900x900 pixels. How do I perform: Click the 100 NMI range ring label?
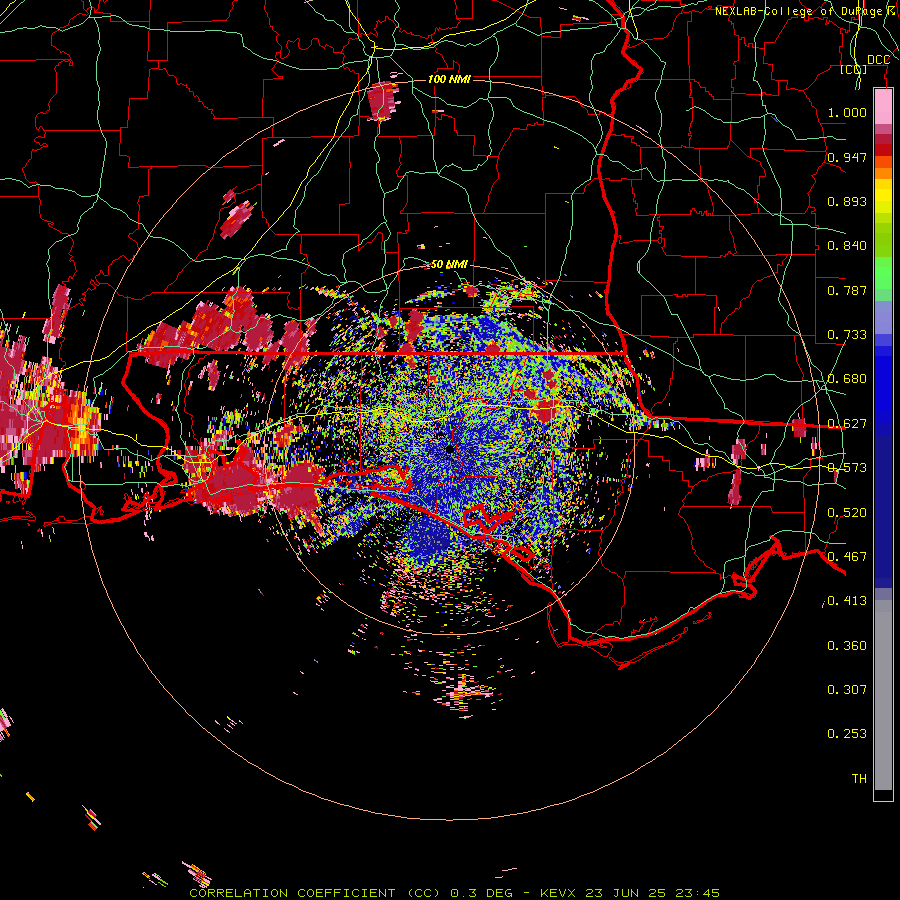click(449, 79)
